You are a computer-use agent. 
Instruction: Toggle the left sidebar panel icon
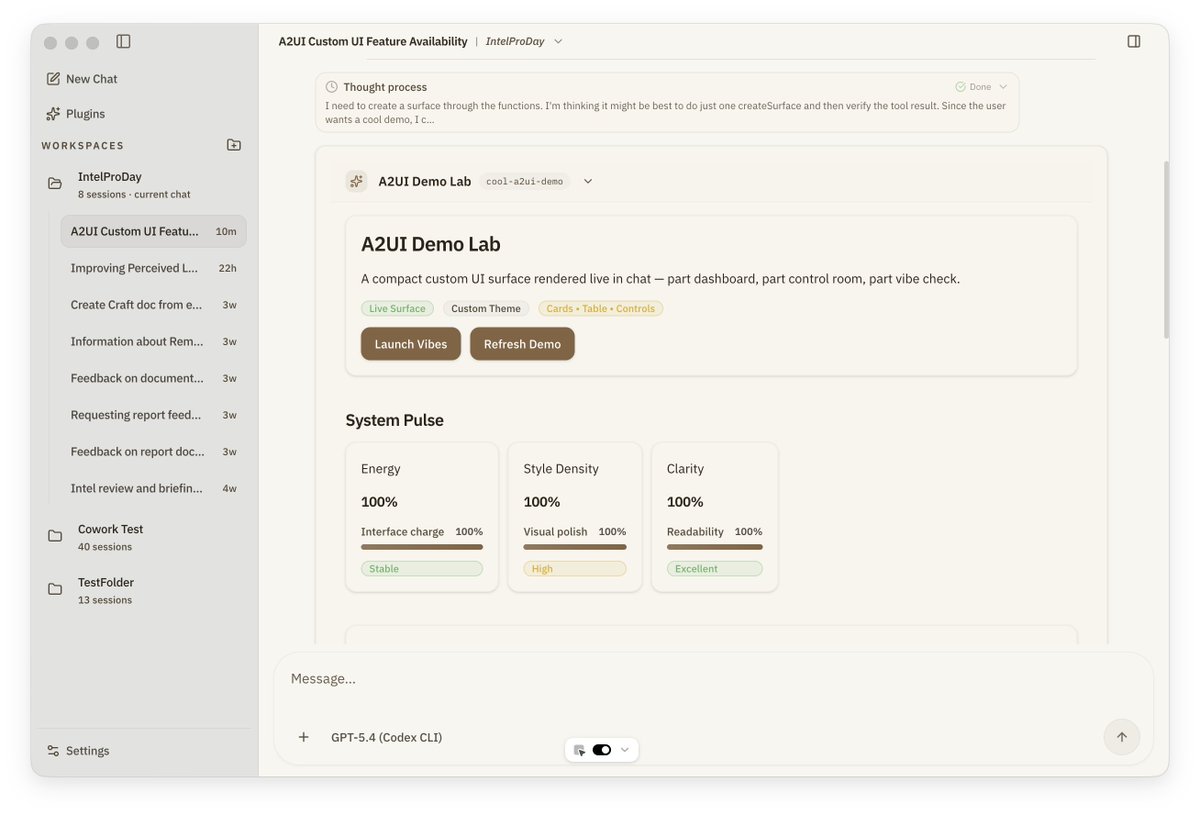(123, 41)
